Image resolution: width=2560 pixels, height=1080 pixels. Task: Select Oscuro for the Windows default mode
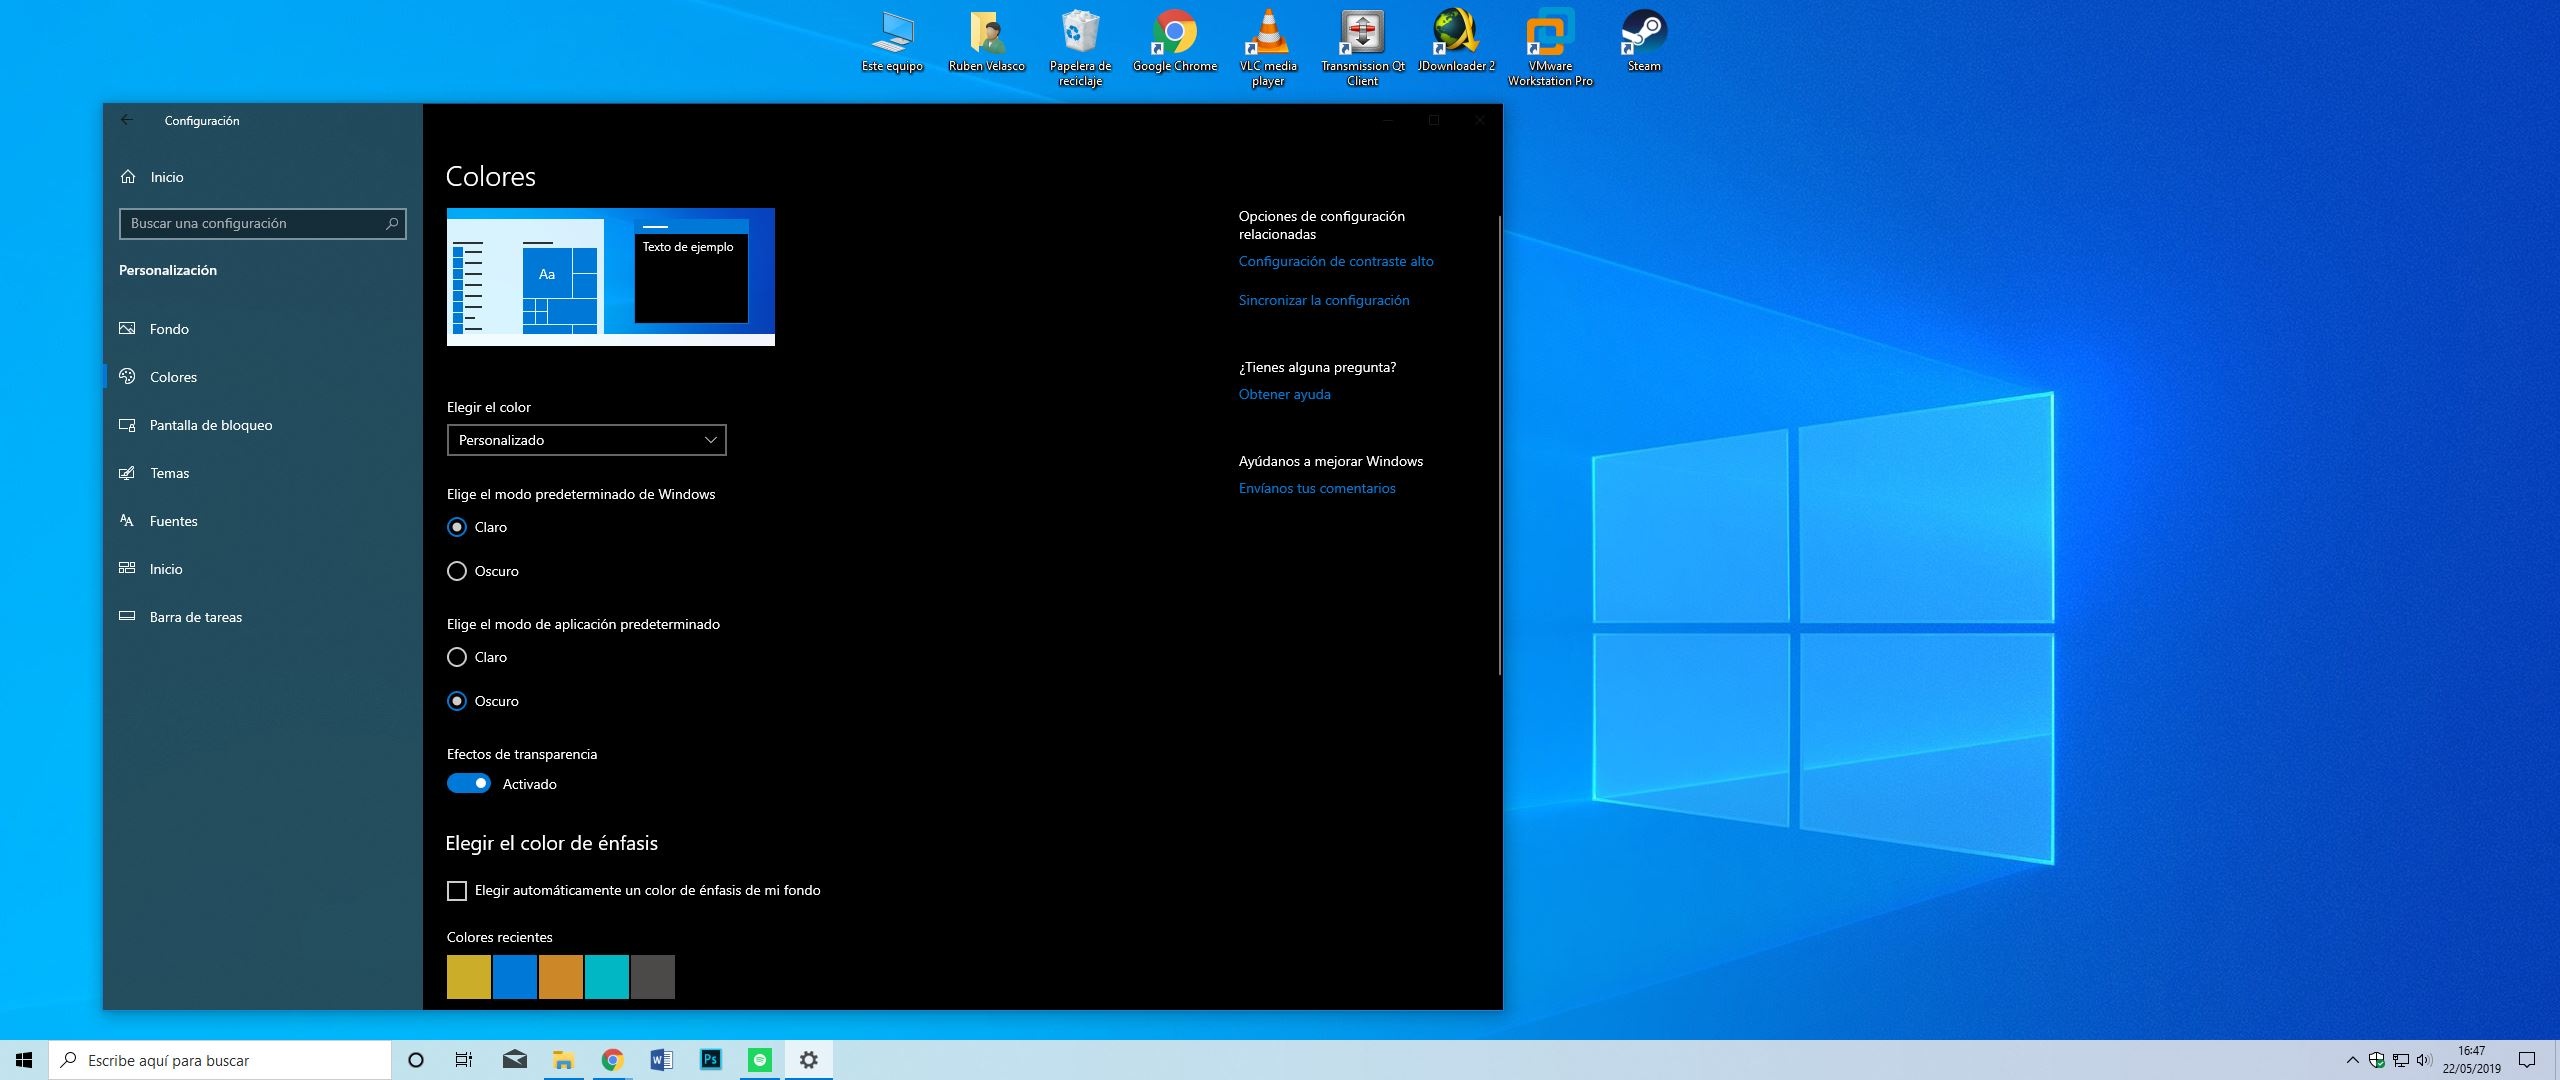coord(457,571)
